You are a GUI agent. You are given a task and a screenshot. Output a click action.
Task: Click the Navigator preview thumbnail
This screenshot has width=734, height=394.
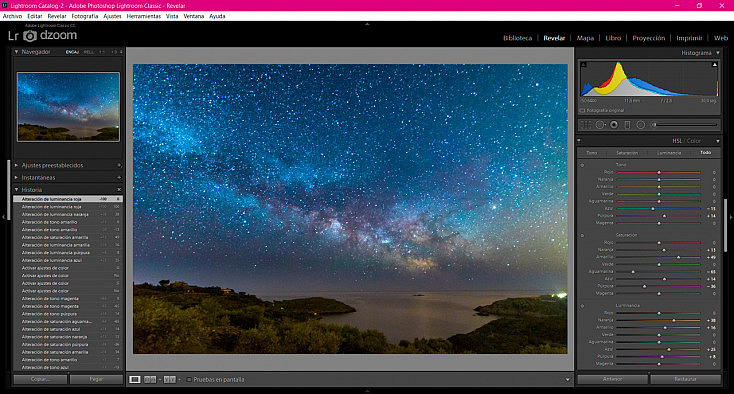(x=68, y=107)
